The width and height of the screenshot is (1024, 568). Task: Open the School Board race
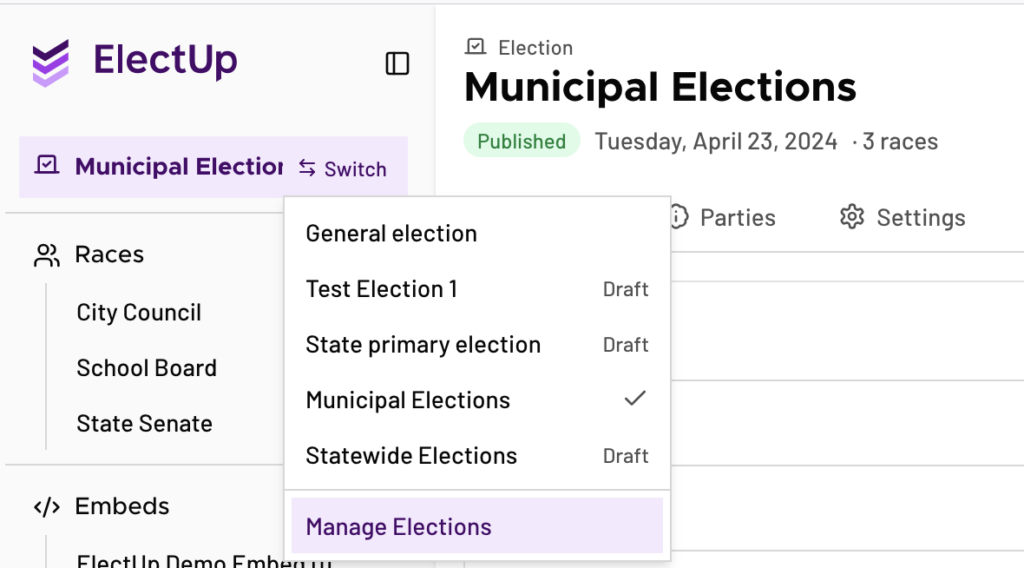pyautogui.click(x=146, y=368)
